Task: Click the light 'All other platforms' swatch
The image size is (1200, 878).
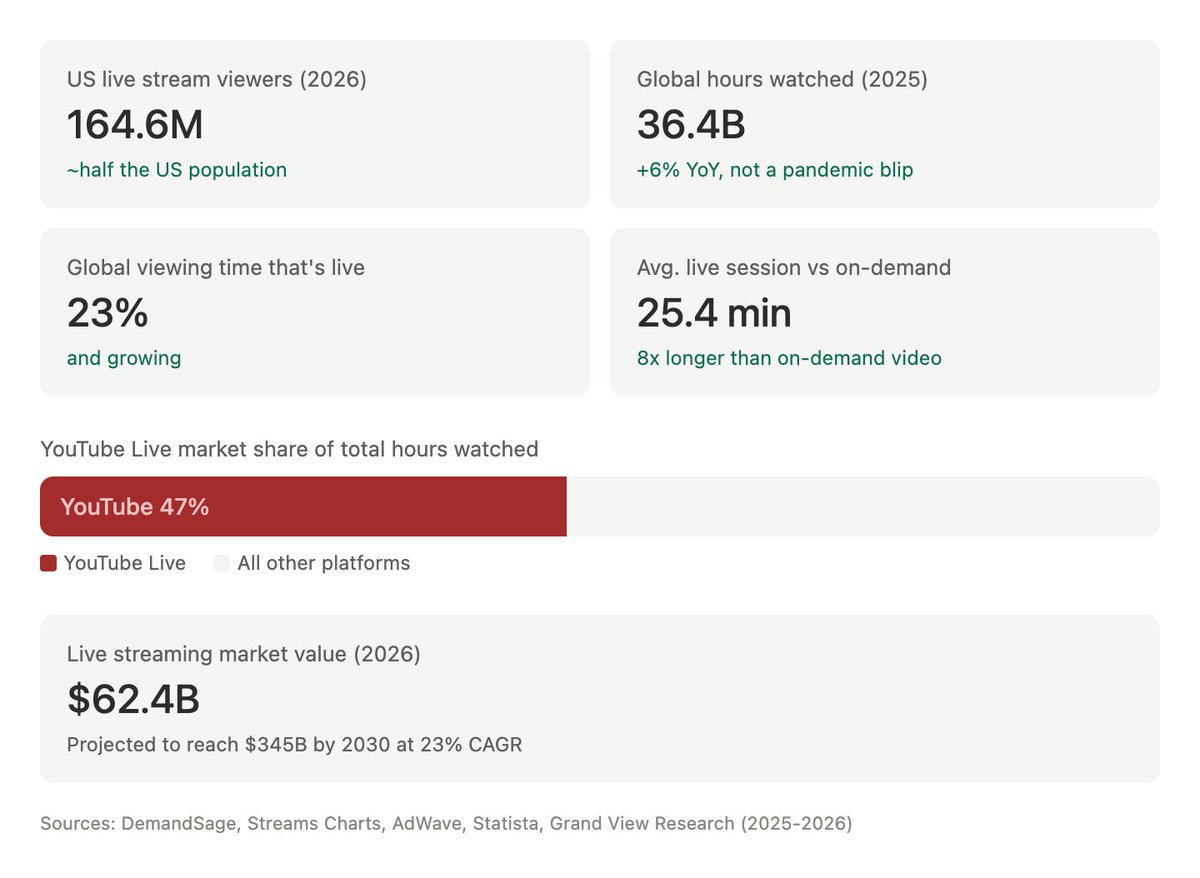Action: (222, 563)
